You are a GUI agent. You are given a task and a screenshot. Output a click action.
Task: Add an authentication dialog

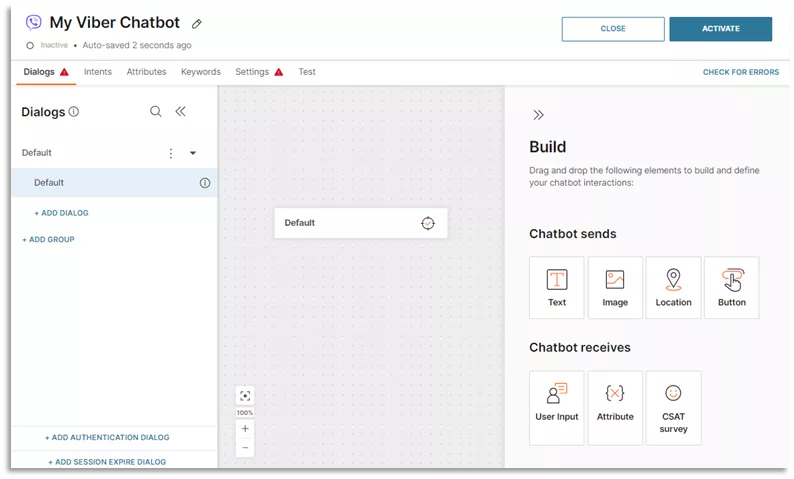point(107,437)
